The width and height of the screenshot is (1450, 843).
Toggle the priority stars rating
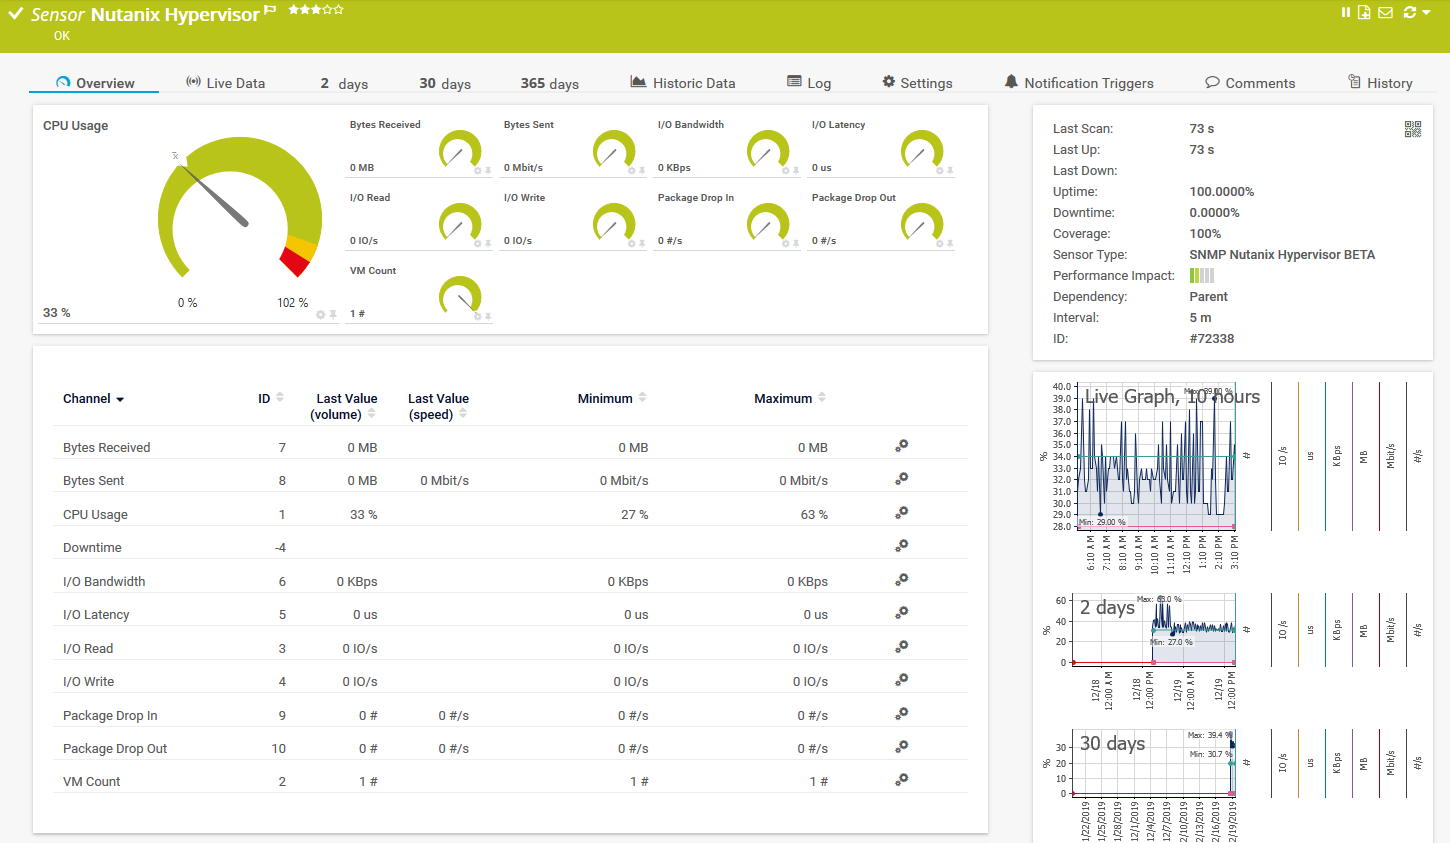[315, 10]
